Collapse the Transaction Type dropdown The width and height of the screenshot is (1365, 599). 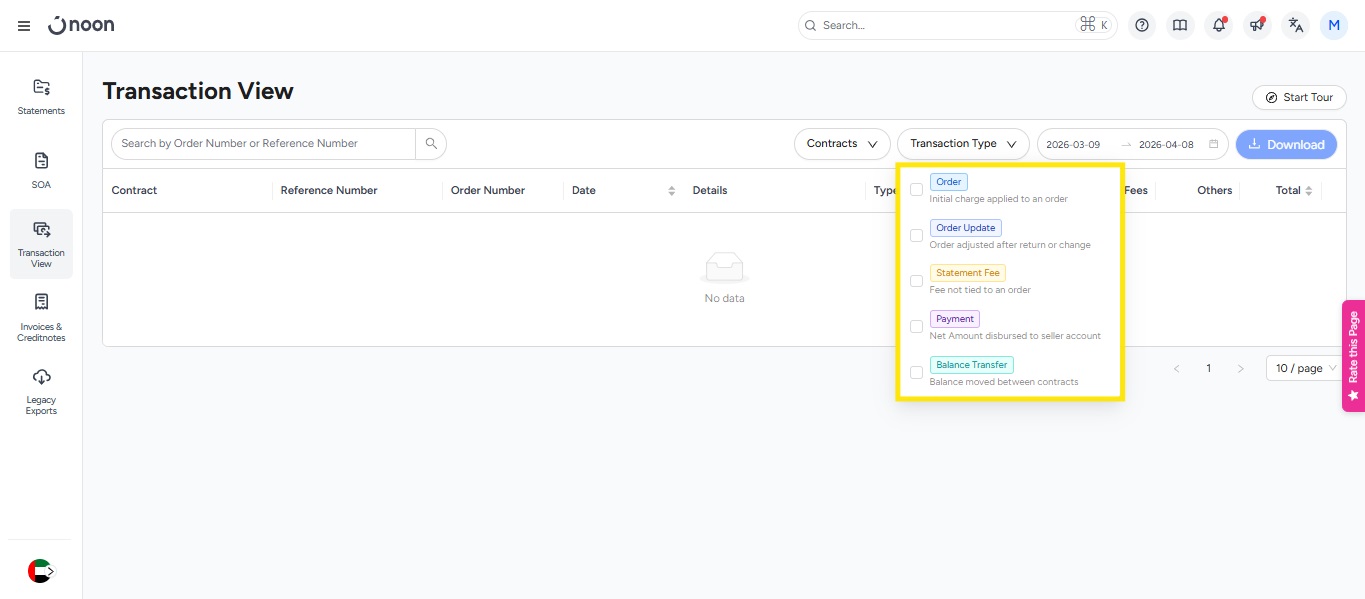[x=962, y=144]
